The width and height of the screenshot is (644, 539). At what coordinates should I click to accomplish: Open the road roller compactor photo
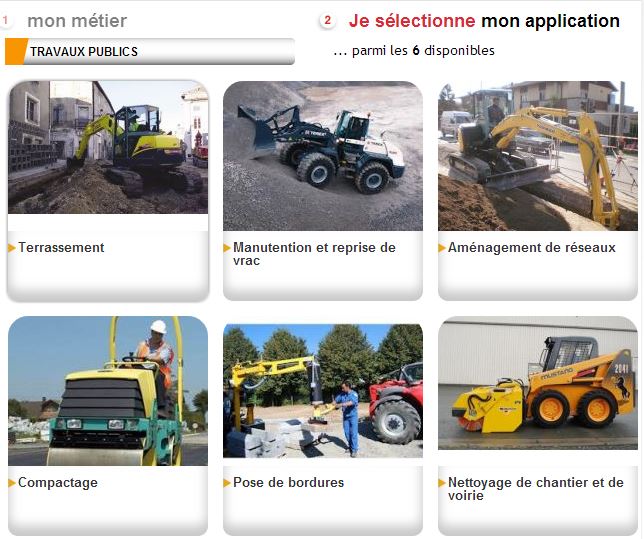click(x=108, y=391)
